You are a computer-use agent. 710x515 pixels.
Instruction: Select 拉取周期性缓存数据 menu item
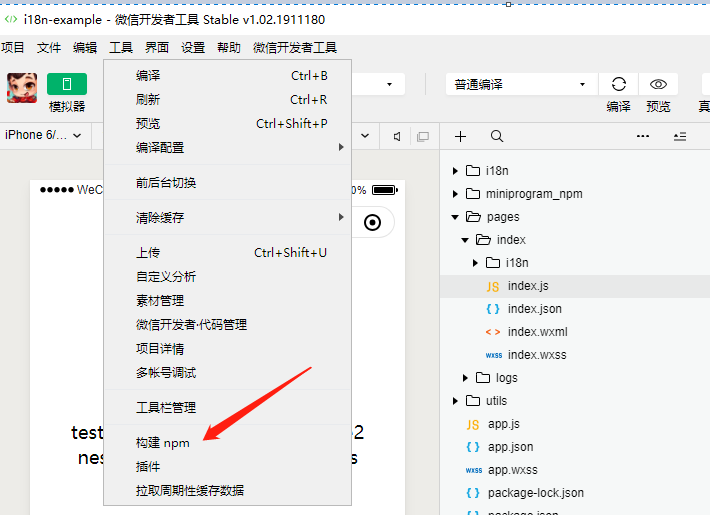click(227, 491)
